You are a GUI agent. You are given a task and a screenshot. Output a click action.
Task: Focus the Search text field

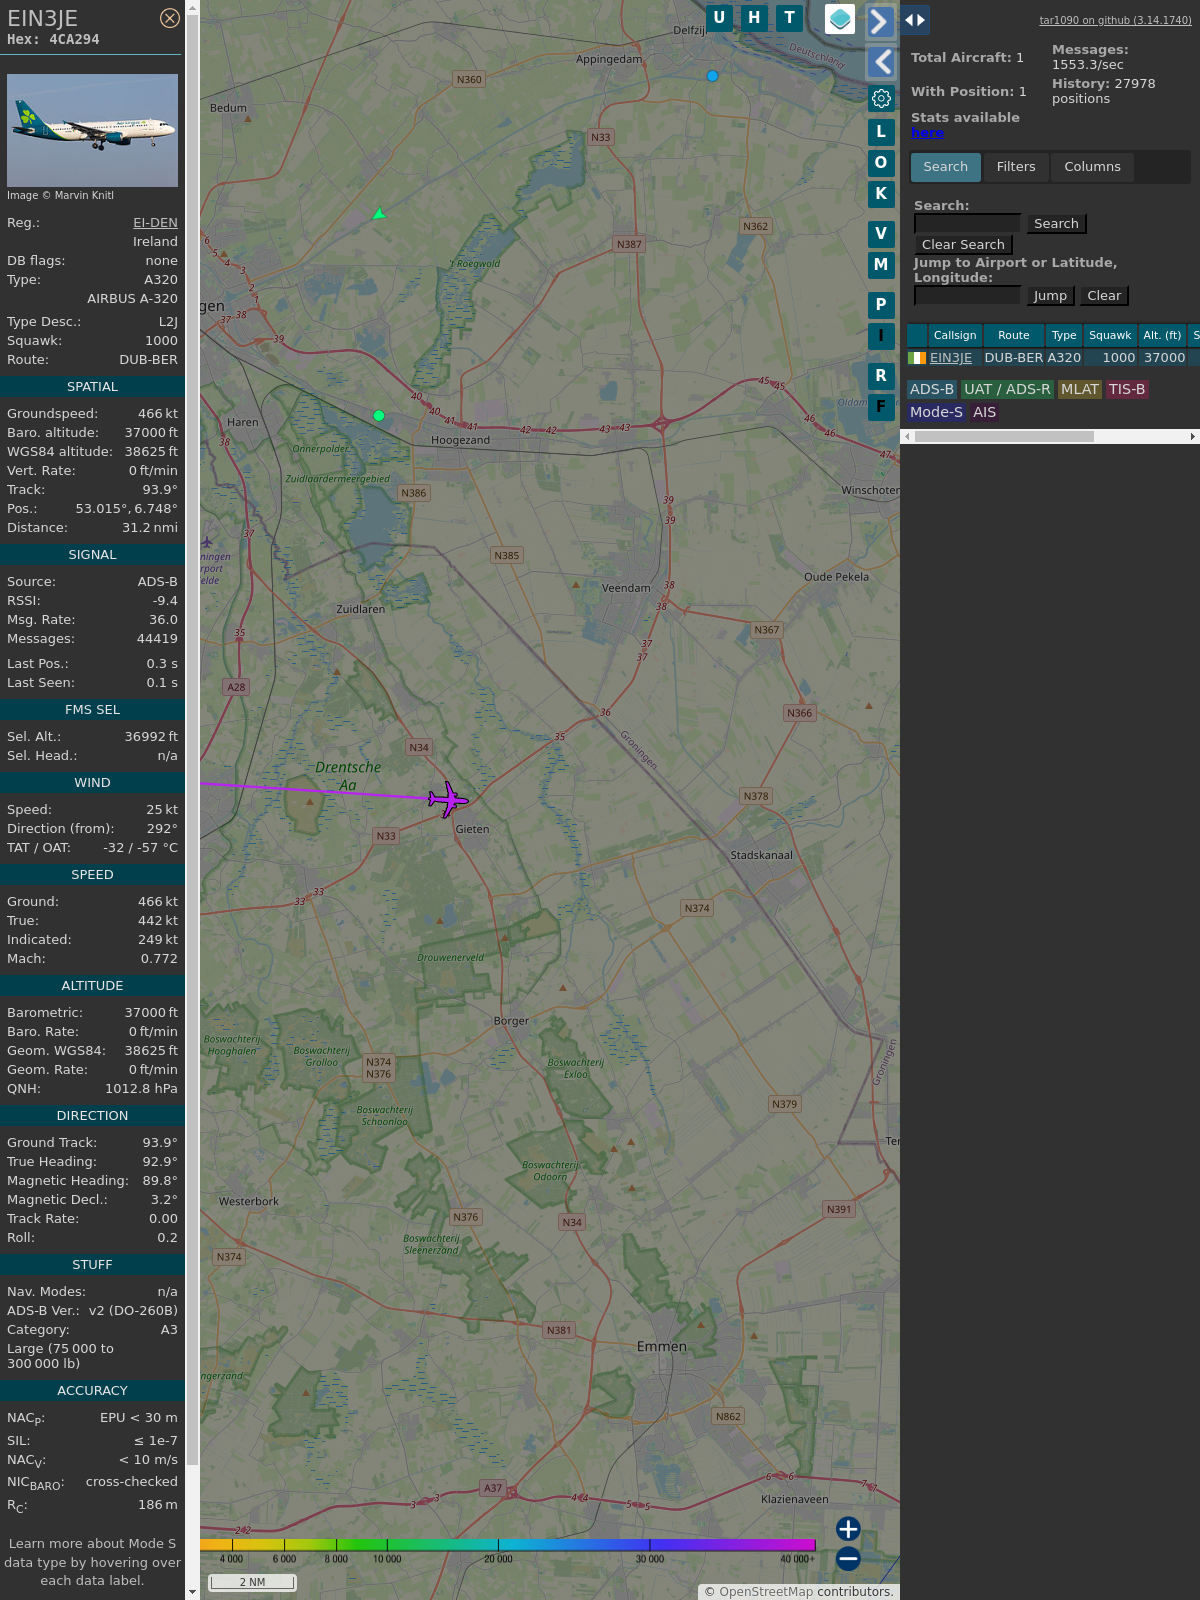point(967,224)
